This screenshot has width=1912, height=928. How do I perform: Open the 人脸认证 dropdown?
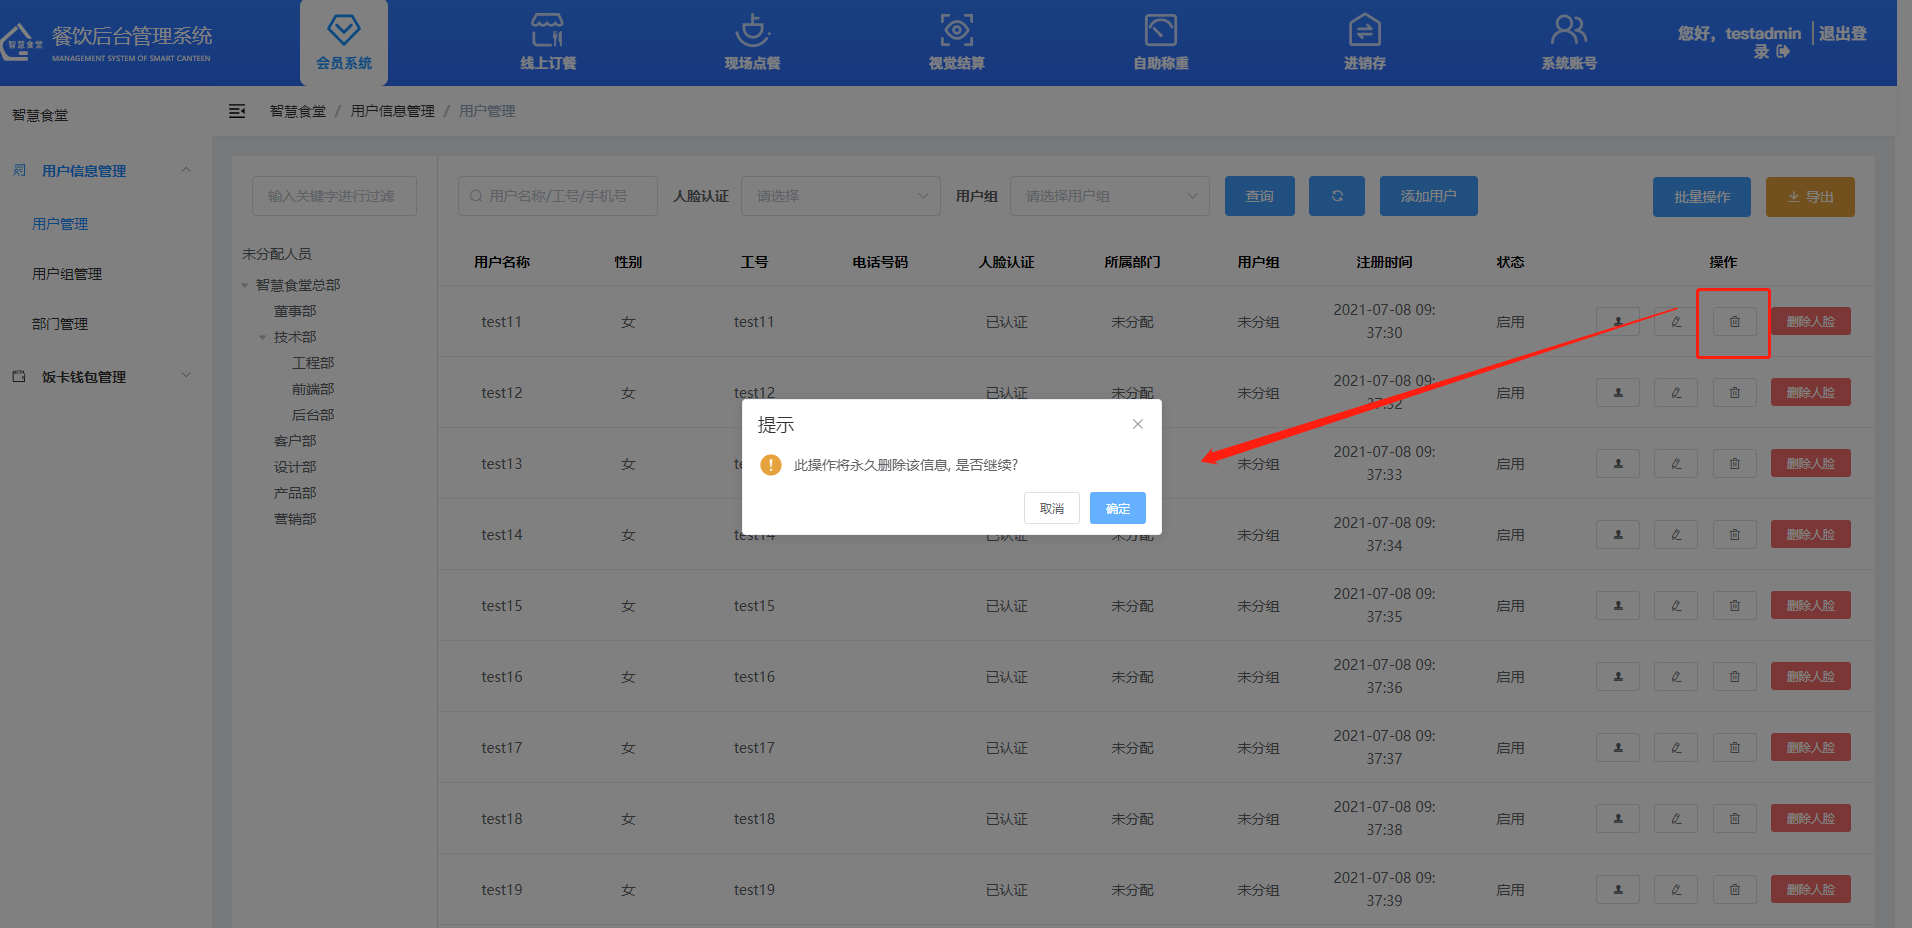pyautogui.click(x=840, y=196)
